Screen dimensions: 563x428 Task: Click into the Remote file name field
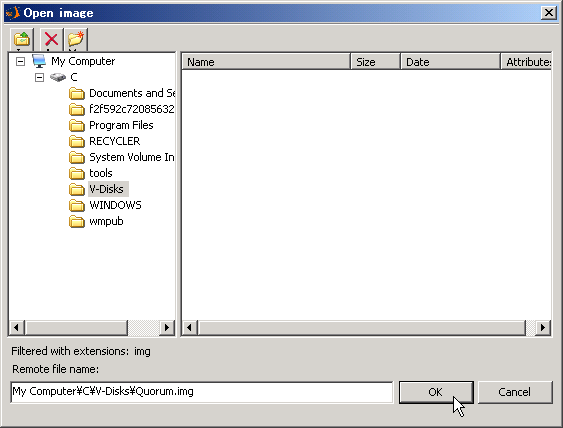click(202, 392)
